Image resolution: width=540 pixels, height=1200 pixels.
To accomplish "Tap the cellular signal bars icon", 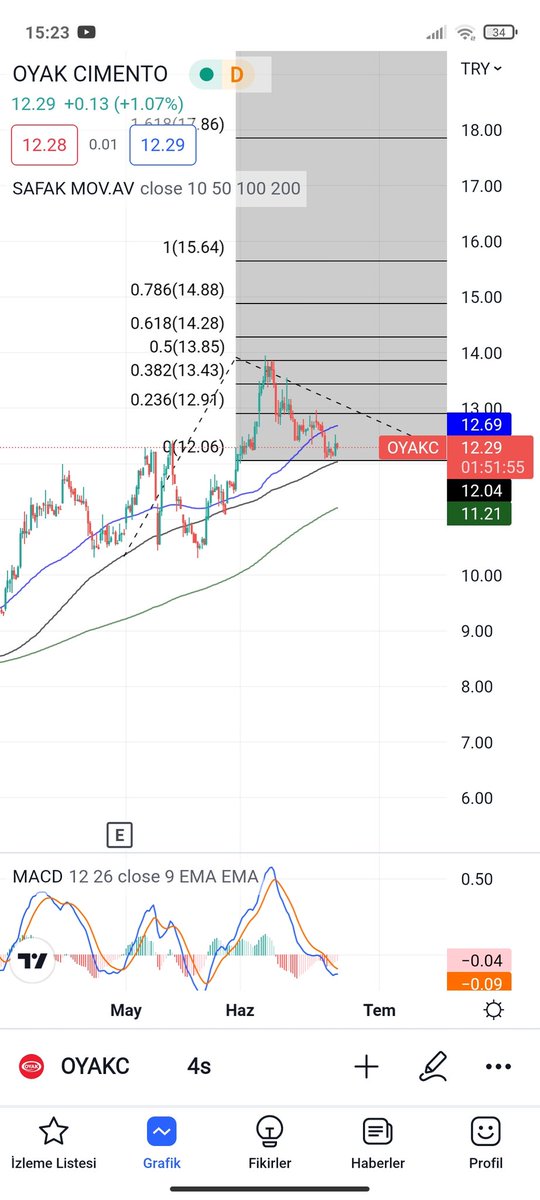I will pos(435,32).
